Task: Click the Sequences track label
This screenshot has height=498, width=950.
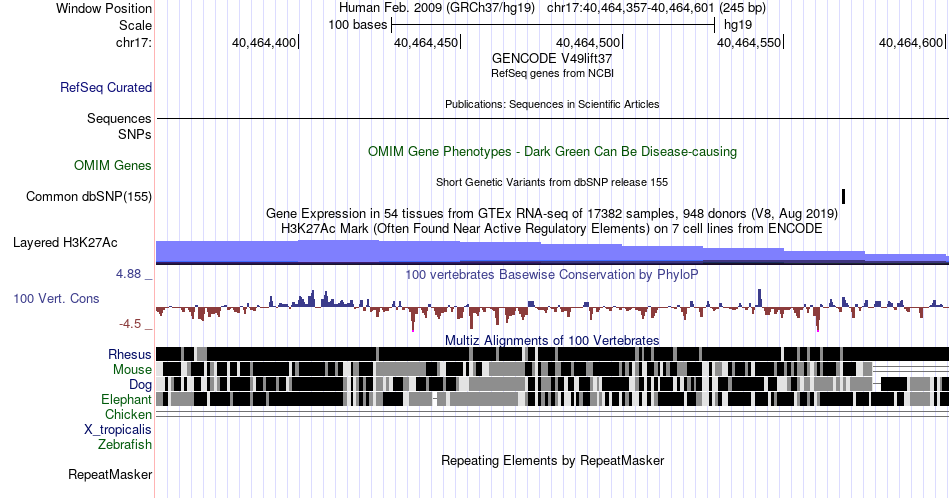Action: coord(119,118)
